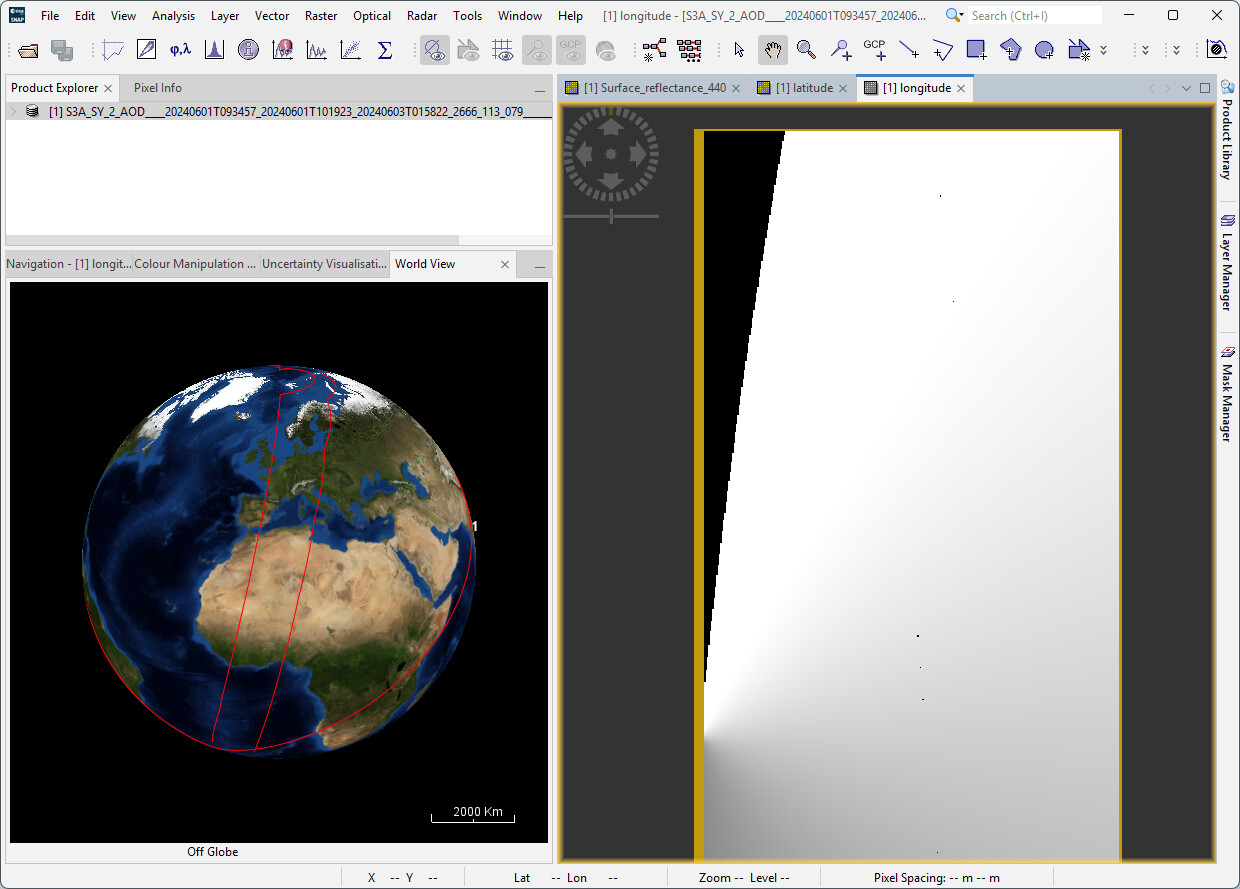Open the Spectrum View tool
This screenshot has height=889, width=1240.
[282, 50]
